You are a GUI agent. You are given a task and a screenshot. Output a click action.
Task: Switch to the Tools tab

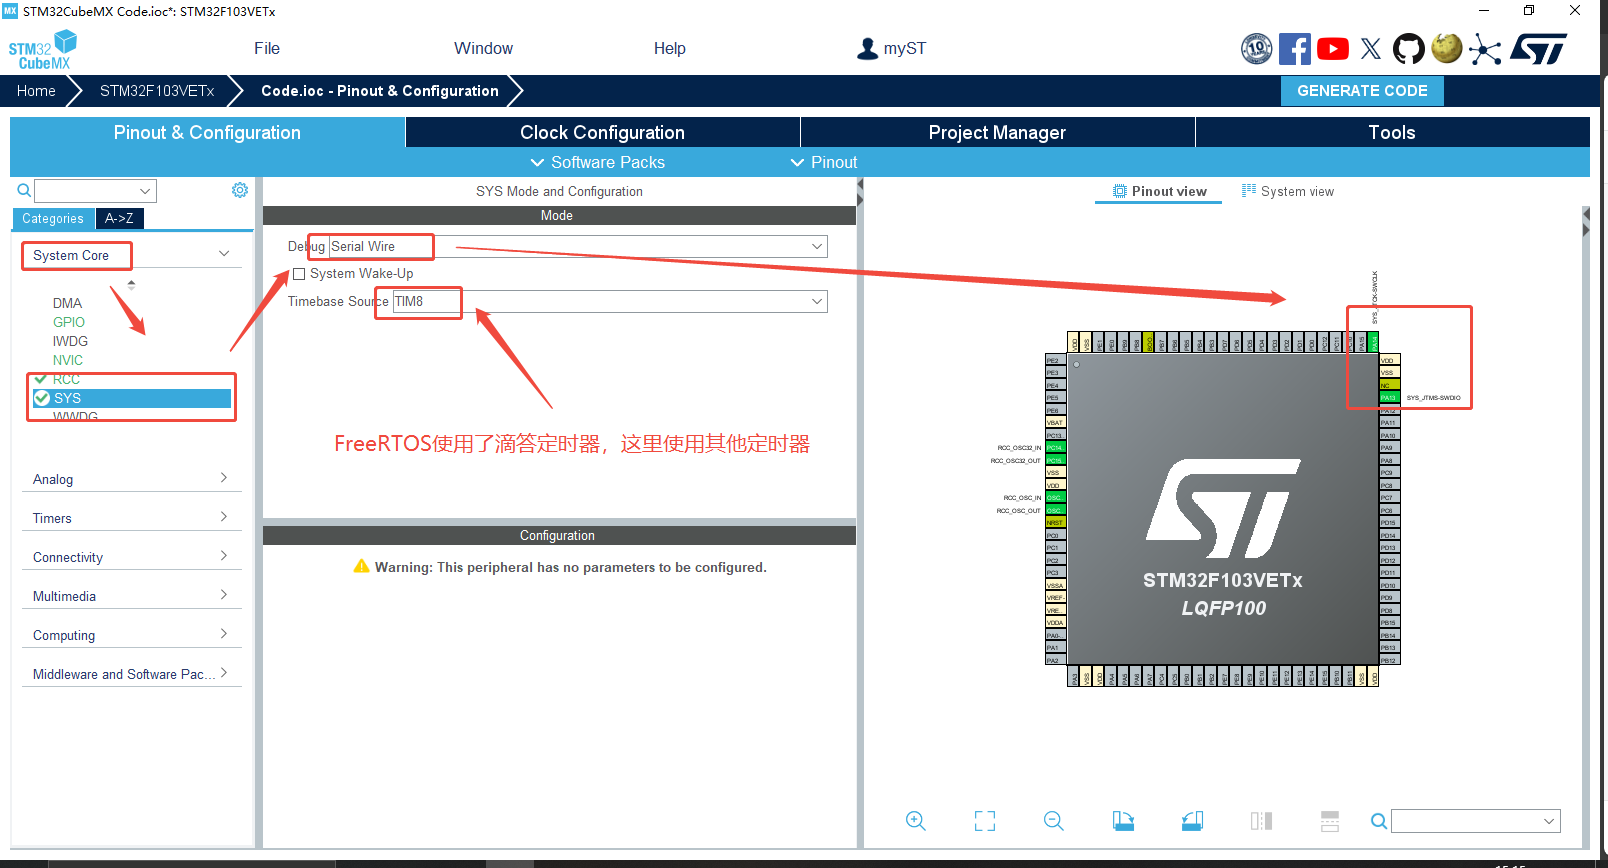pyautogui.click(x=1392, y=132)
